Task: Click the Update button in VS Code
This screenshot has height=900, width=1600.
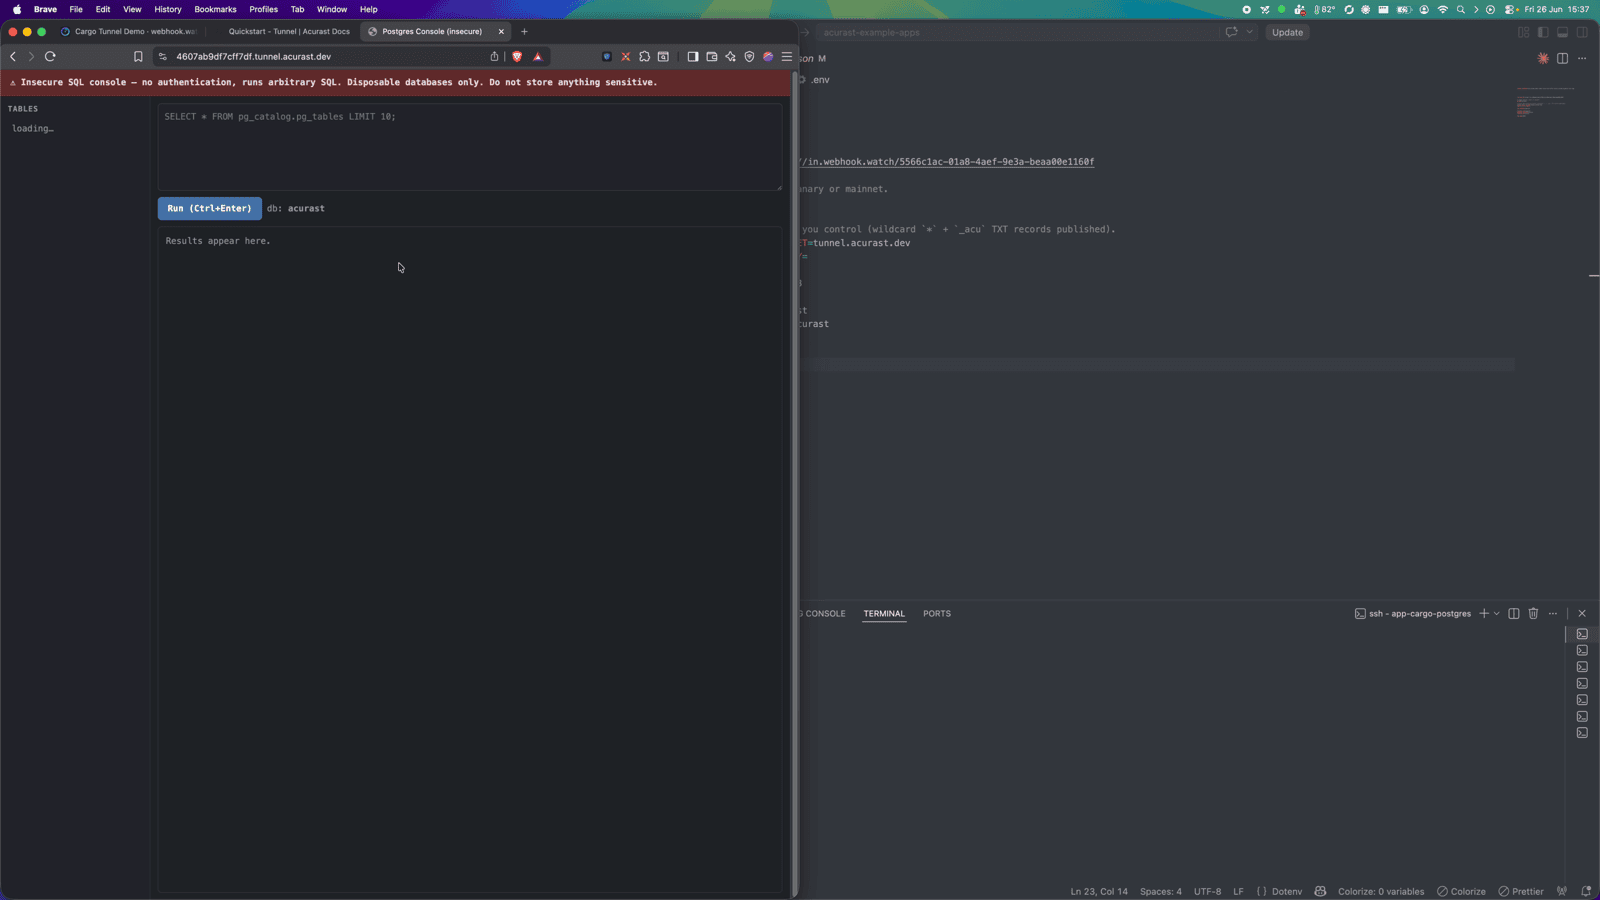Action: coord(1287,32)
